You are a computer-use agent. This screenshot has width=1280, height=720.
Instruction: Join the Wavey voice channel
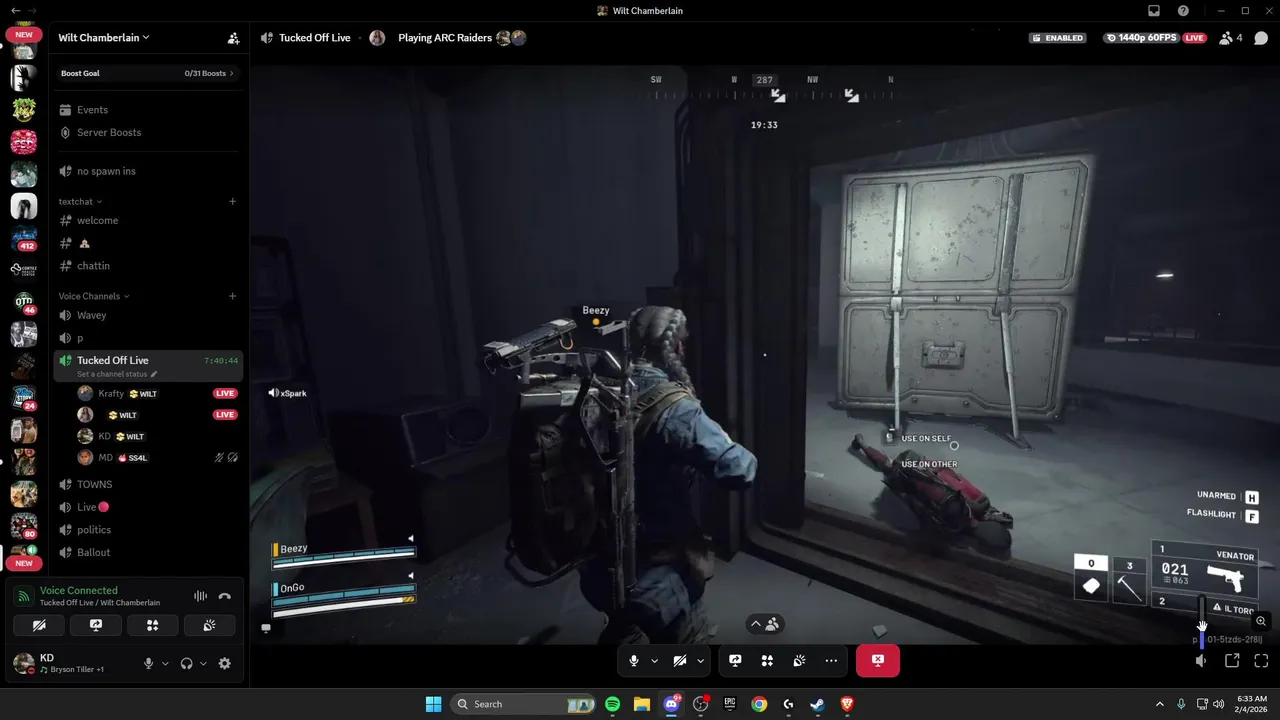(148, 316)
